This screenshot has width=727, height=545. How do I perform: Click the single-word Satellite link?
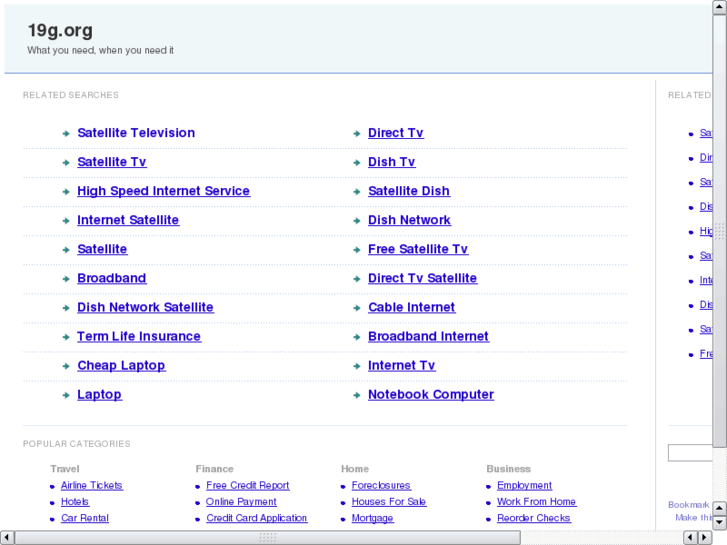pos(102,250)
